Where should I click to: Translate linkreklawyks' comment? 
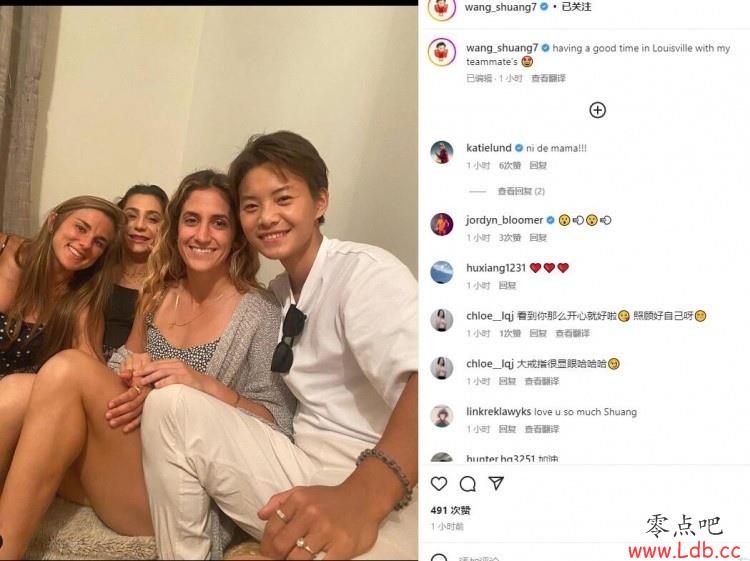[542, 429]
